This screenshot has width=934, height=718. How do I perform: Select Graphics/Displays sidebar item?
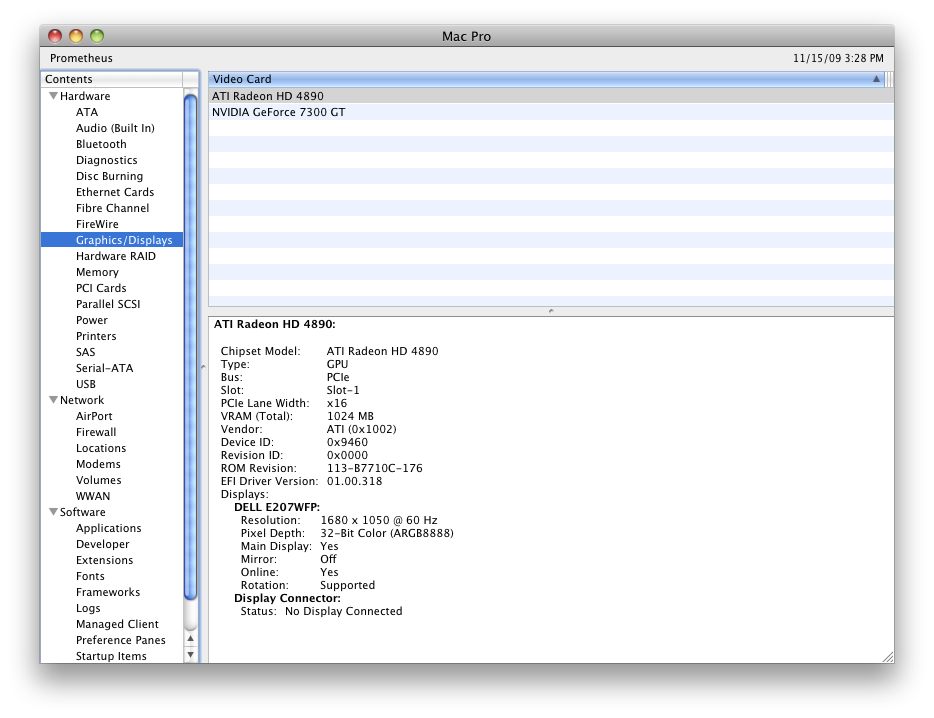pyautogui.click(x=112, y=240)
